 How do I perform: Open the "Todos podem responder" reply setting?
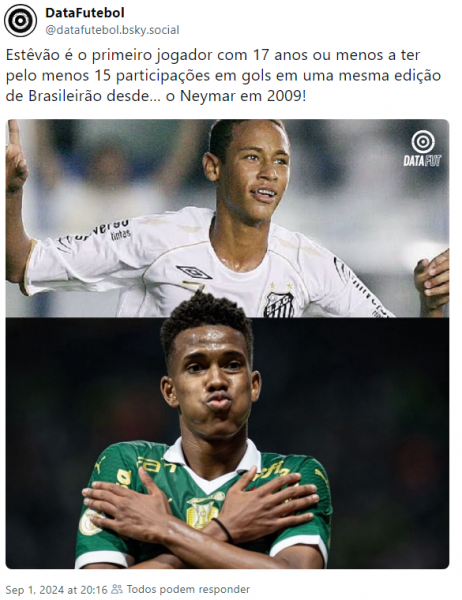tap(188, 589)
